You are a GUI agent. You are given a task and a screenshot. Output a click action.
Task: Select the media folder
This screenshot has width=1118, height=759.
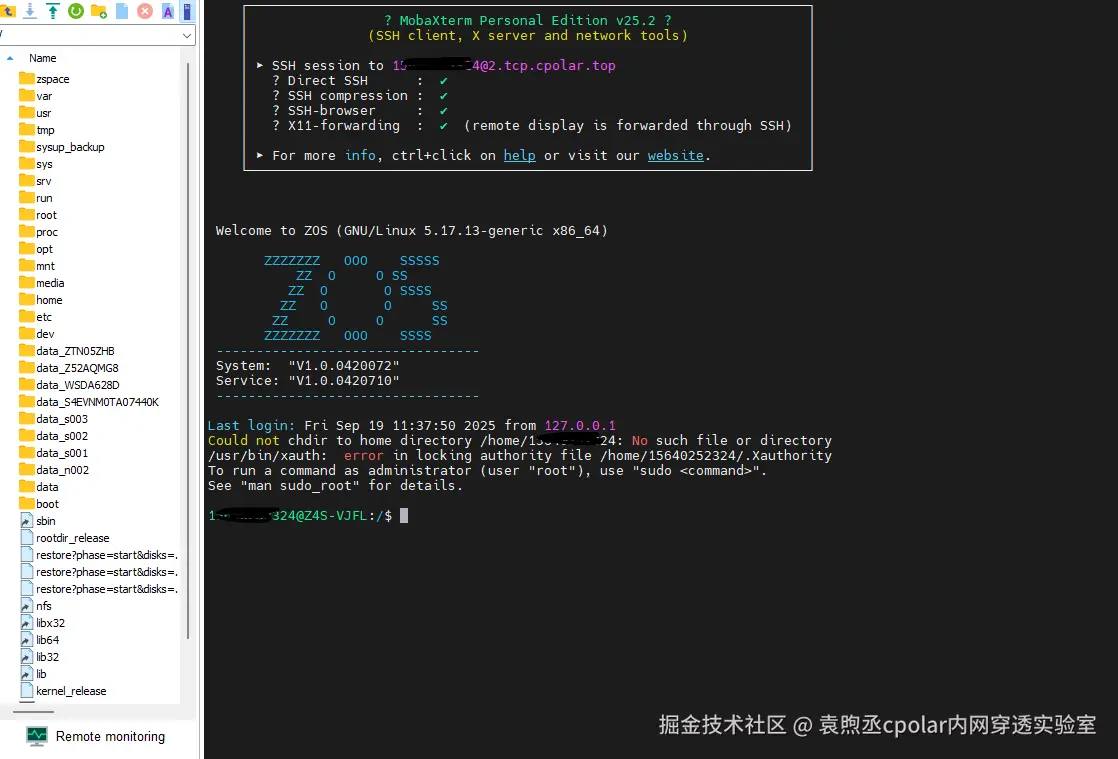tap(50, 283)
